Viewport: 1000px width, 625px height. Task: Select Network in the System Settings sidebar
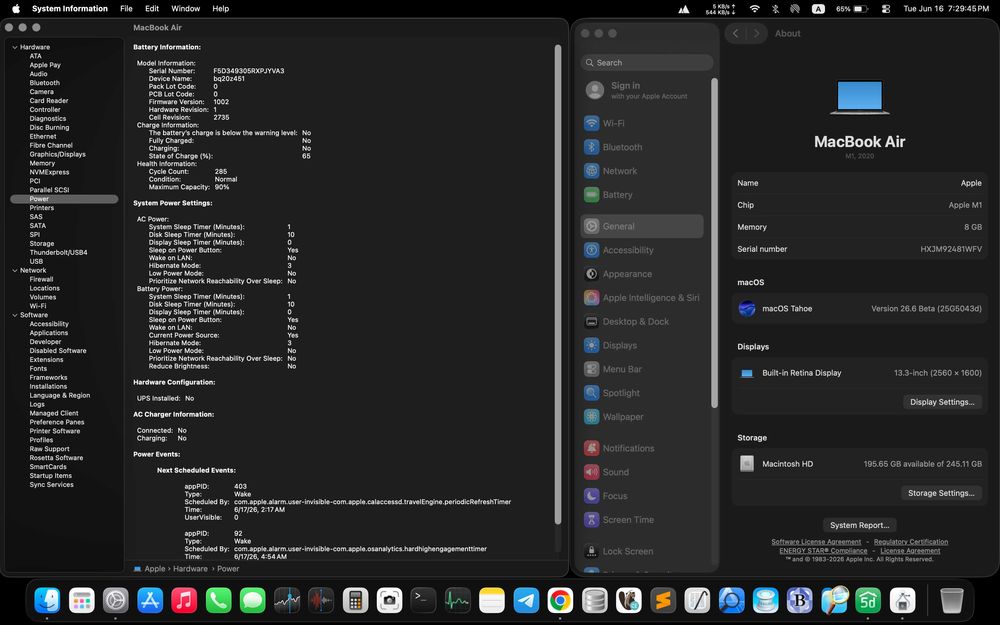(x=642, y=171)
